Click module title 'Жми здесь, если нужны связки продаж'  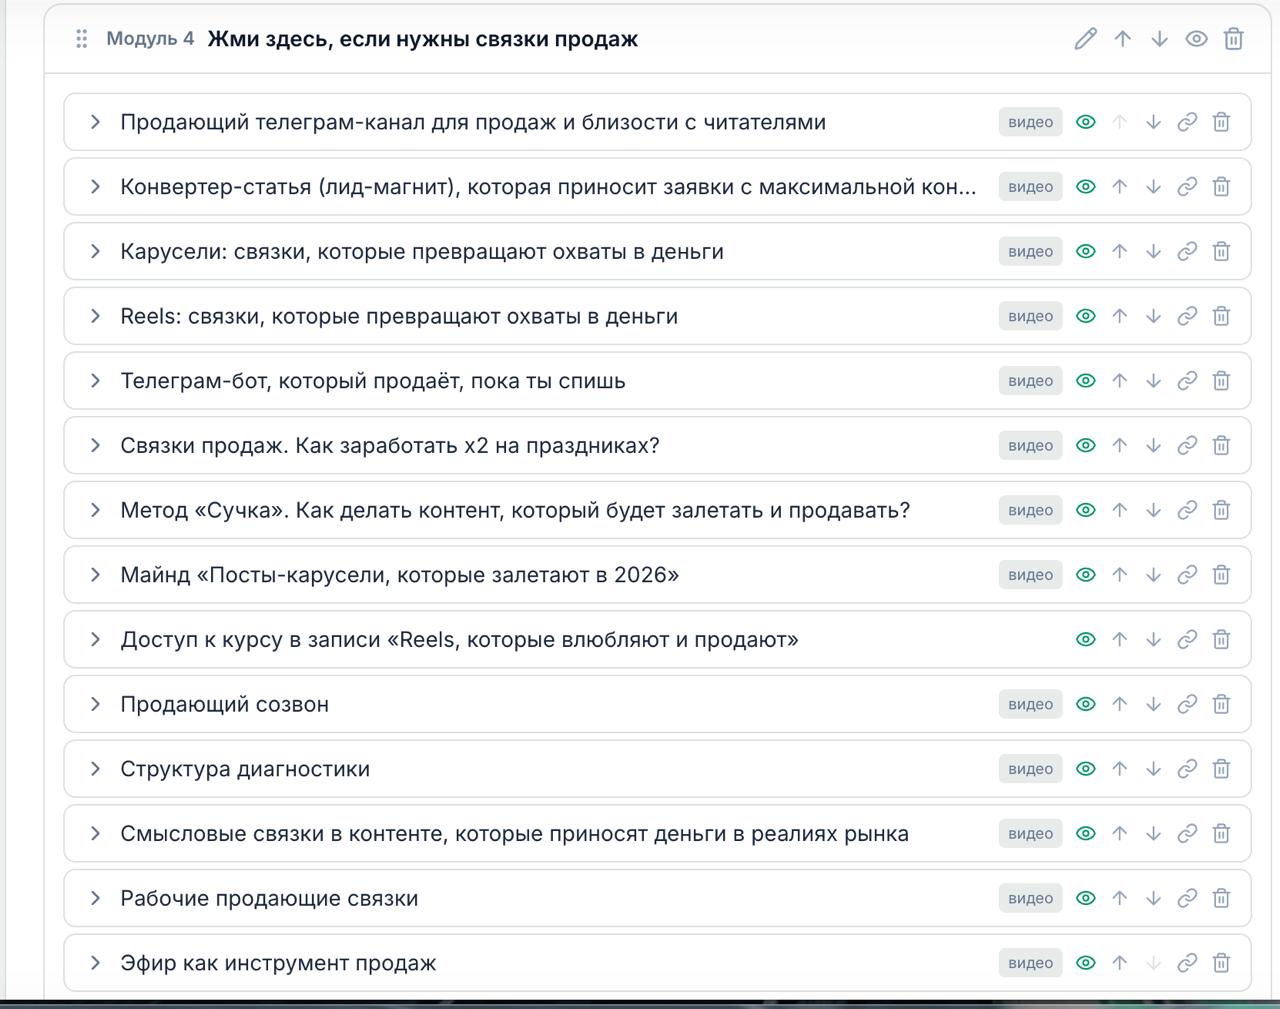(422, 39)
